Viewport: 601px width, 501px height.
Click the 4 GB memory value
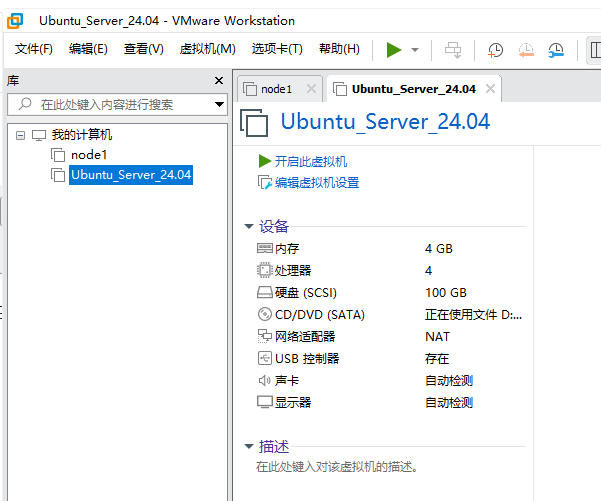439,249
